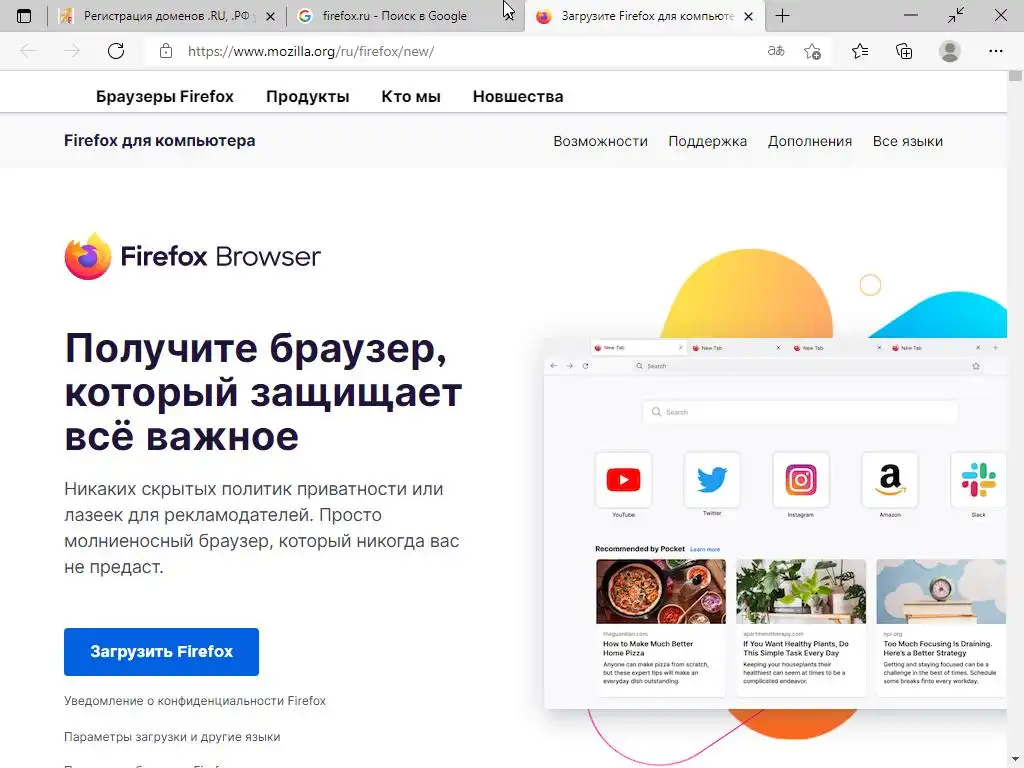The image size is (1024, 768).
Task: Click the Slack tile in the preview
Action: (x=978, y=480)
